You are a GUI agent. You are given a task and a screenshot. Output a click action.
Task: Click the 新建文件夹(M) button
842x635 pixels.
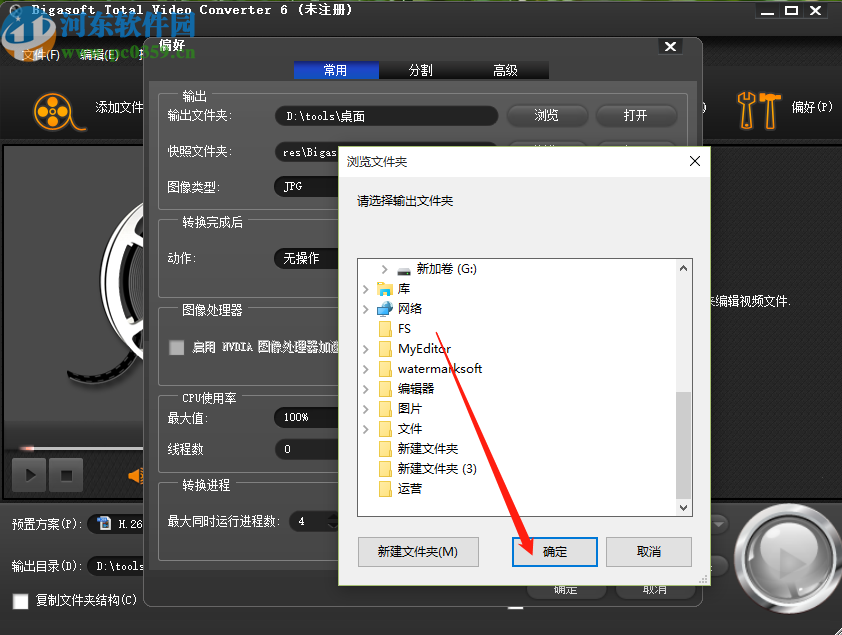(x=418, y=551)
